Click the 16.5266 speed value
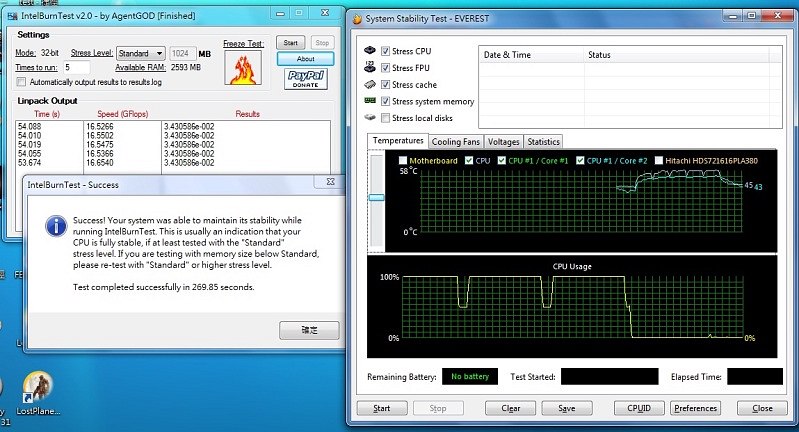The width and height of the screenshot is (799, 432). coord(99,126)
